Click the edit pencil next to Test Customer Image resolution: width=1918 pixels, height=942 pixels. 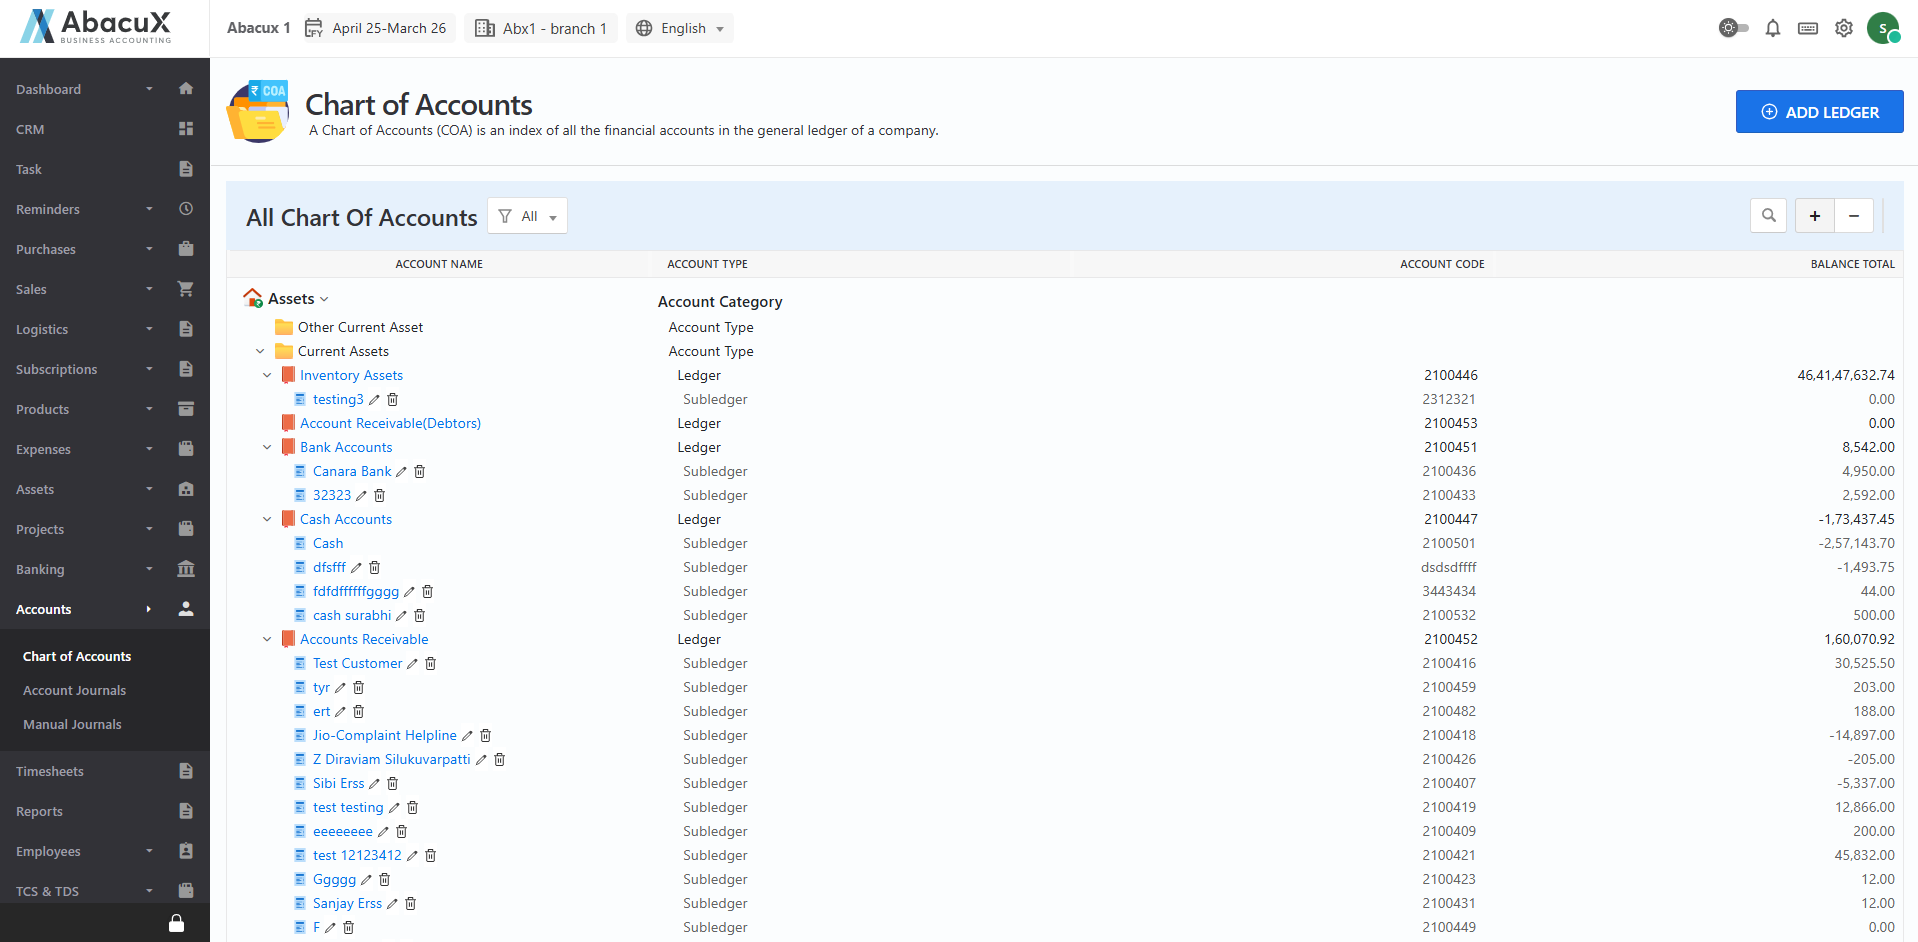(412, 664)
